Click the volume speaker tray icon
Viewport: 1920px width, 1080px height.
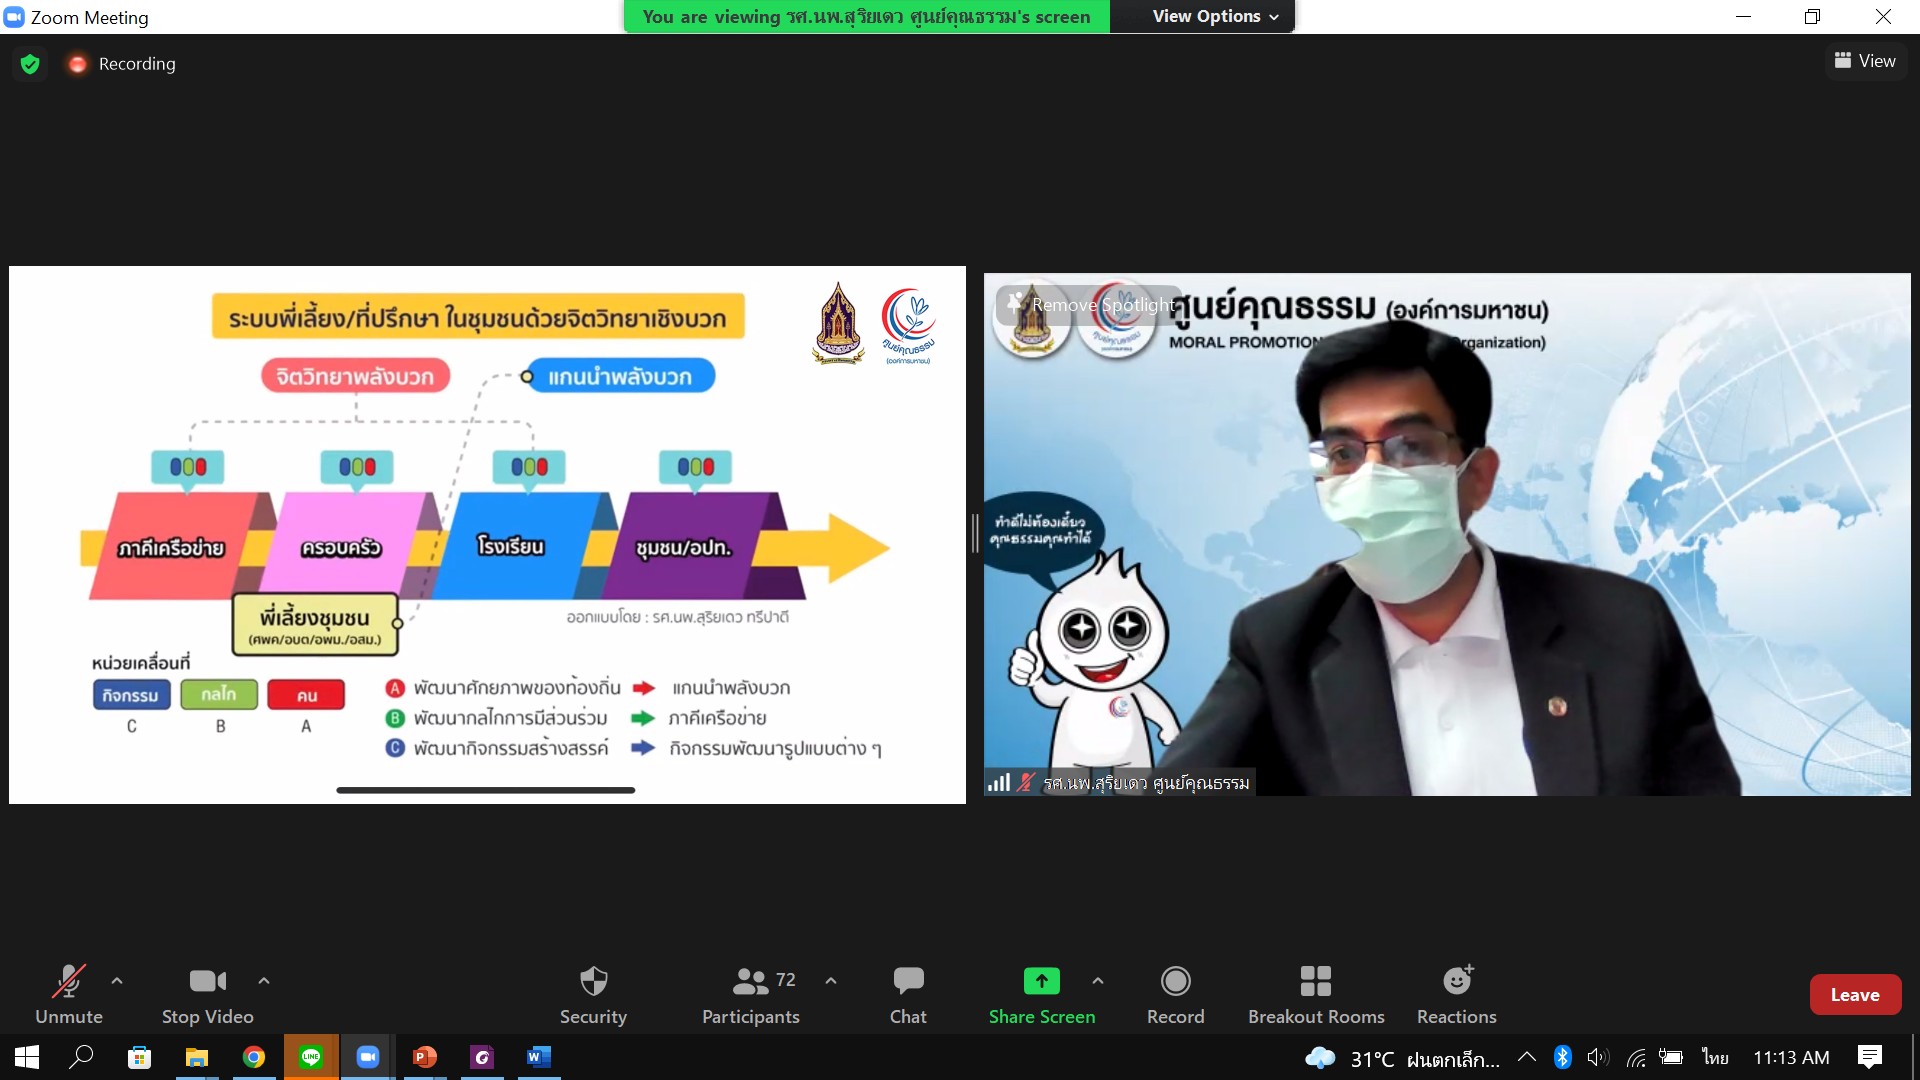[x=1598, y=1057]
